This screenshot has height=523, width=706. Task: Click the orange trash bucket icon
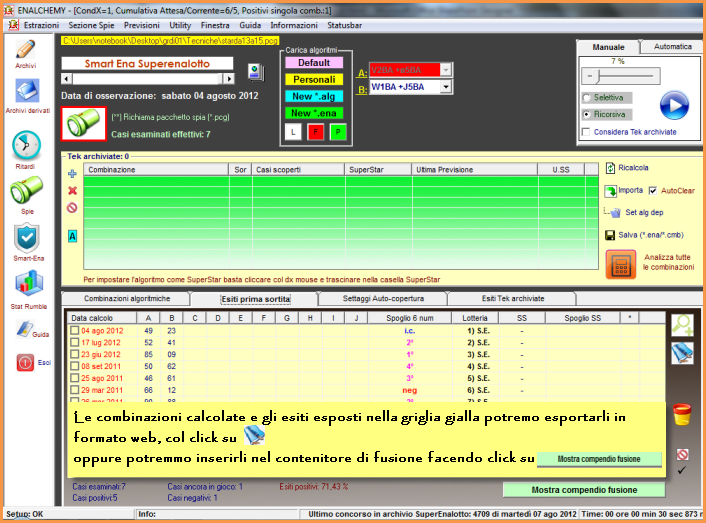[682, 414]
